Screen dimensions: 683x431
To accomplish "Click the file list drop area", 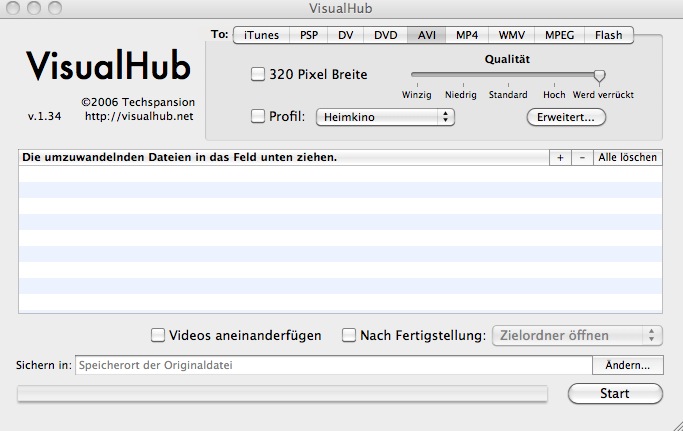I will [340, 239].
